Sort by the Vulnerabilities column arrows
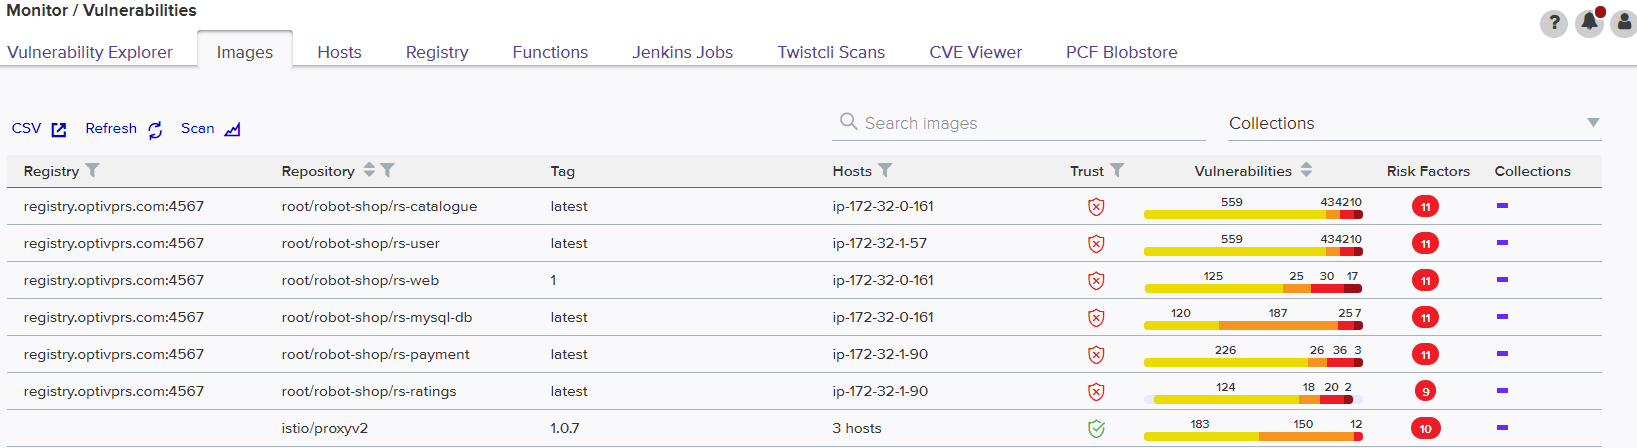1637x448 pixels. [x=1306, y=171]
